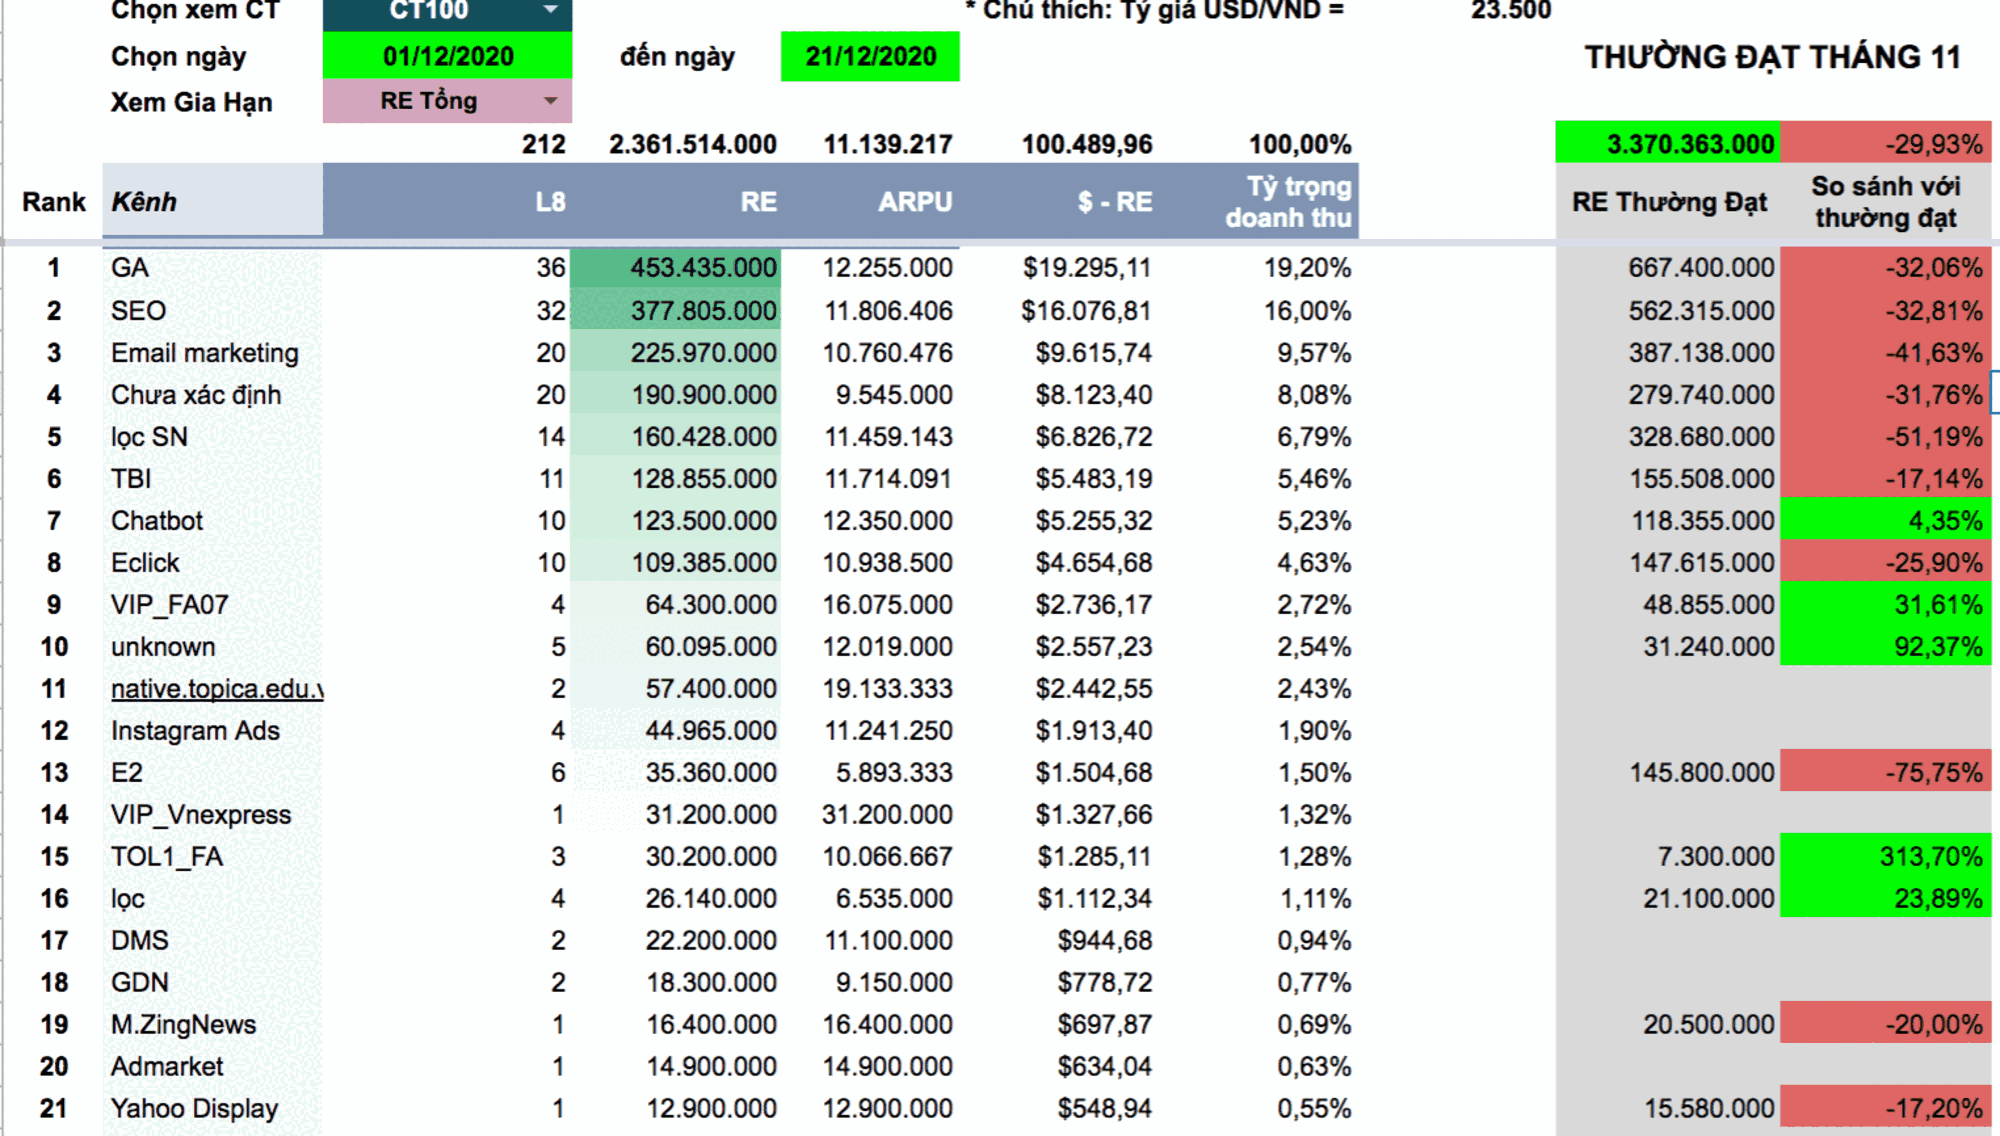Click the green 92,37% cell
2000x1136 pixels.
point(1885,647)
